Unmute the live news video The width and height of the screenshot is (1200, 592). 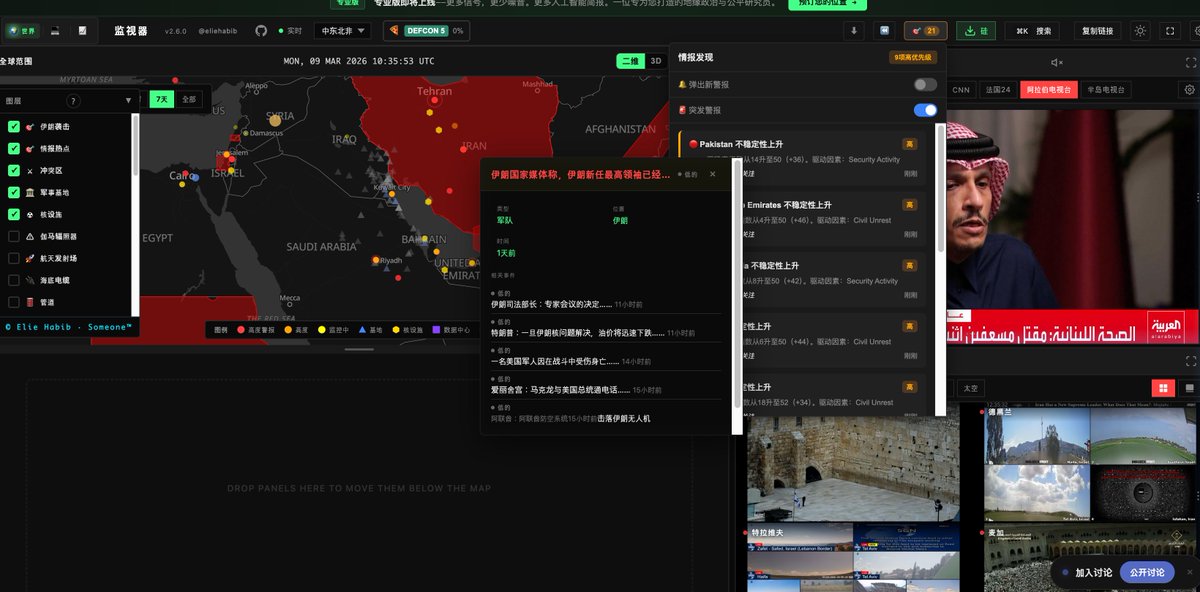pyautogui.click(x=1057, y=63)
